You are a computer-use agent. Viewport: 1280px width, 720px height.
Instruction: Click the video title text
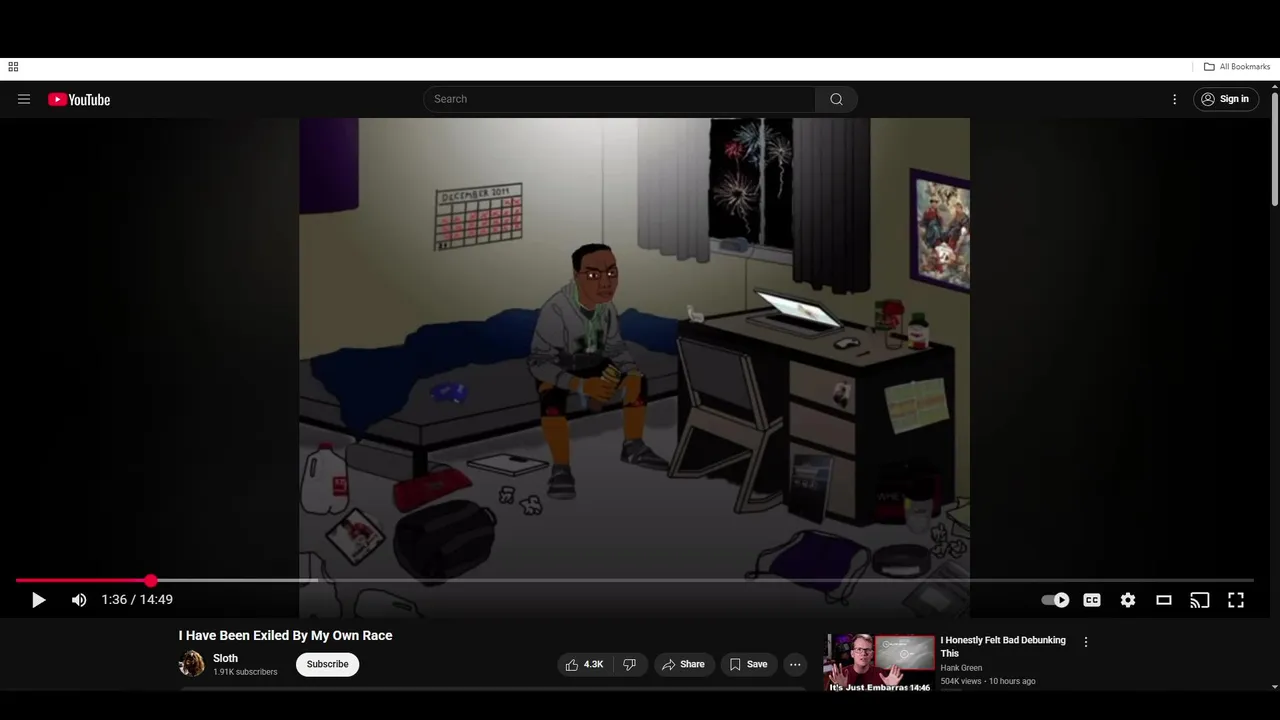point(286,635)
